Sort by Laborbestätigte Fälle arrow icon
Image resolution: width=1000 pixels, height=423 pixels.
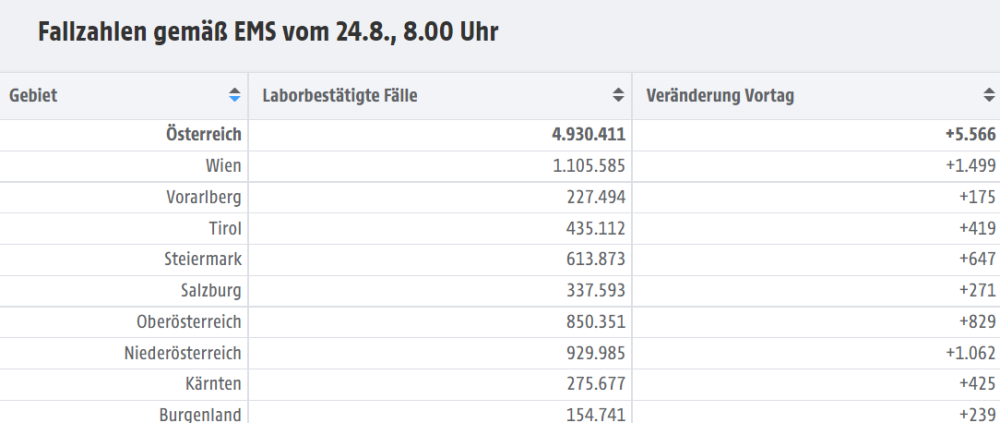(618, 95)
